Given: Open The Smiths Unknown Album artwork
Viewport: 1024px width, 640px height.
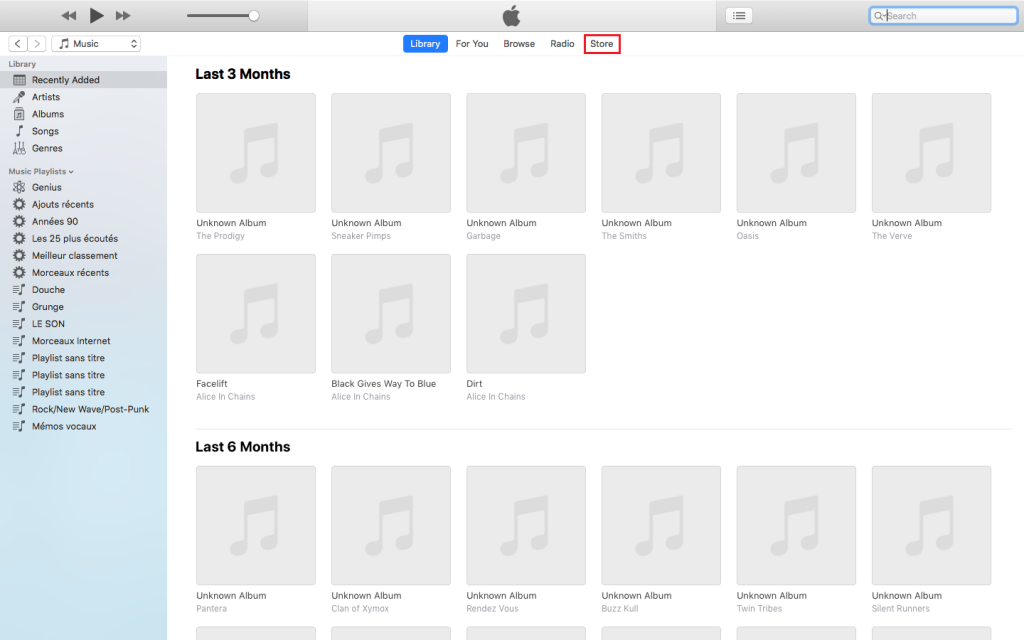Looking at the screenshot, I should pyautogui.click(x=662, y=153).
